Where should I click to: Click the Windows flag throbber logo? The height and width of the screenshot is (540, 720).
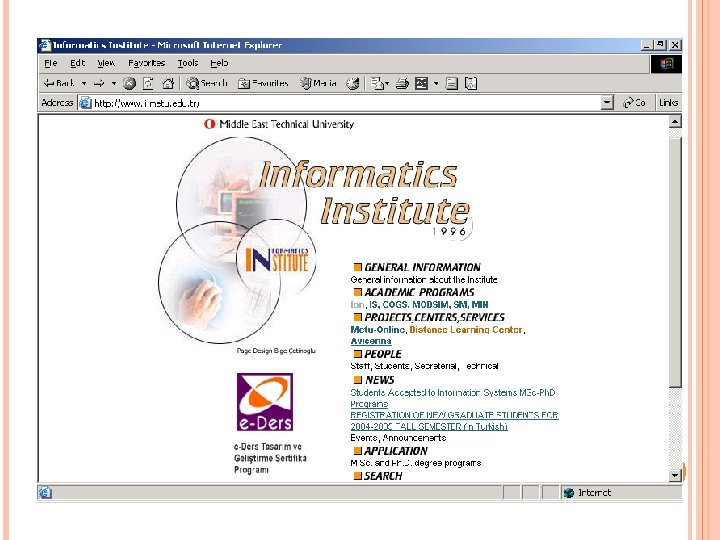tap(666, 64)
